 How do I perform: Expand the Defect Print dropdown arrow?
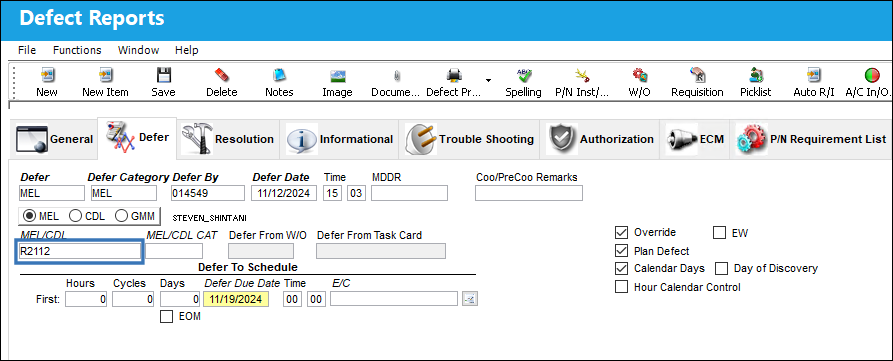coord(488,79)
